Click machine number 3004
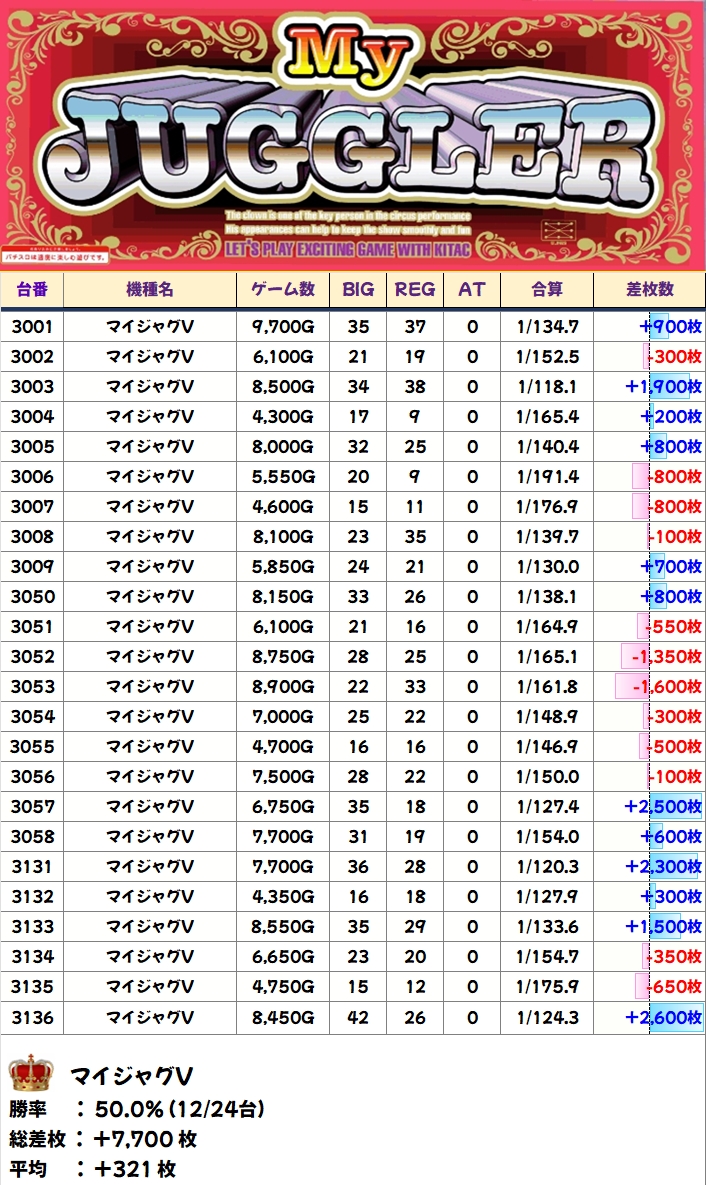The height and width of the screenshot is (1185, 706). [32, 416]
